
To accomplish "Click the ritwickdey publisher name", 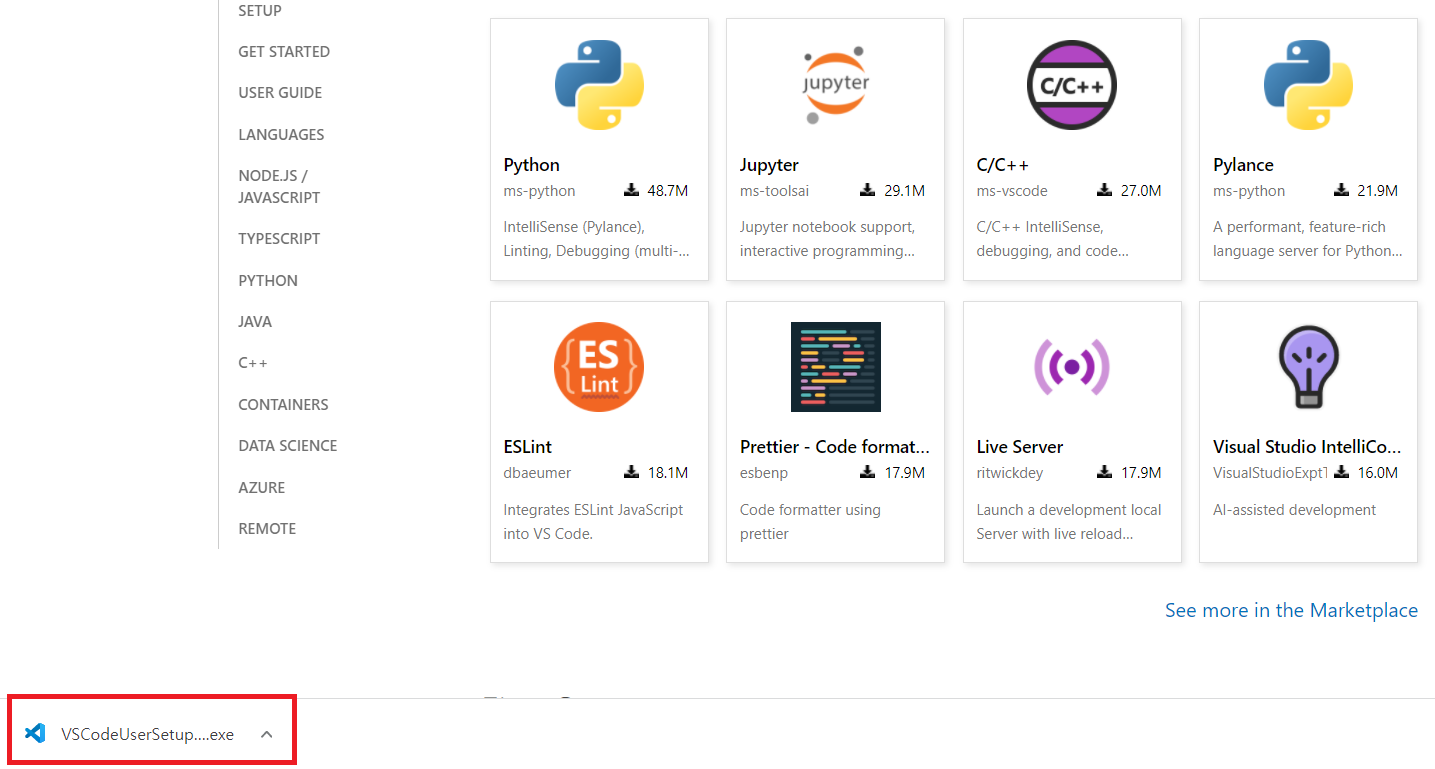I will coord(1012,473).
